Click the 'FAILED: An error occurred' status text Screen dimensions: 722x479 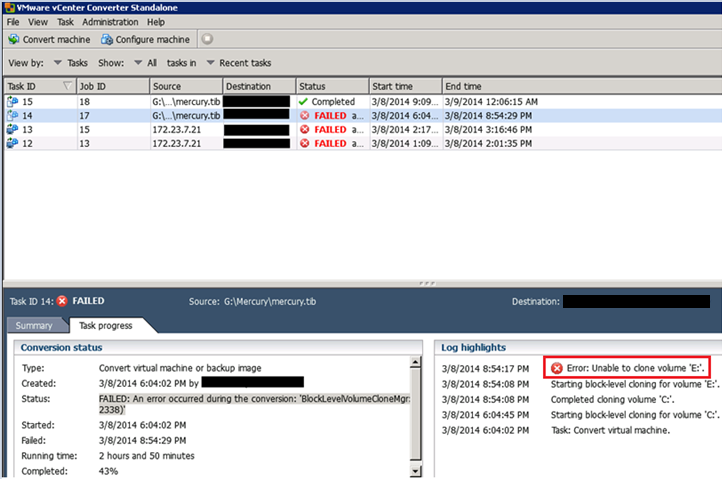click(x=254, y=404)
